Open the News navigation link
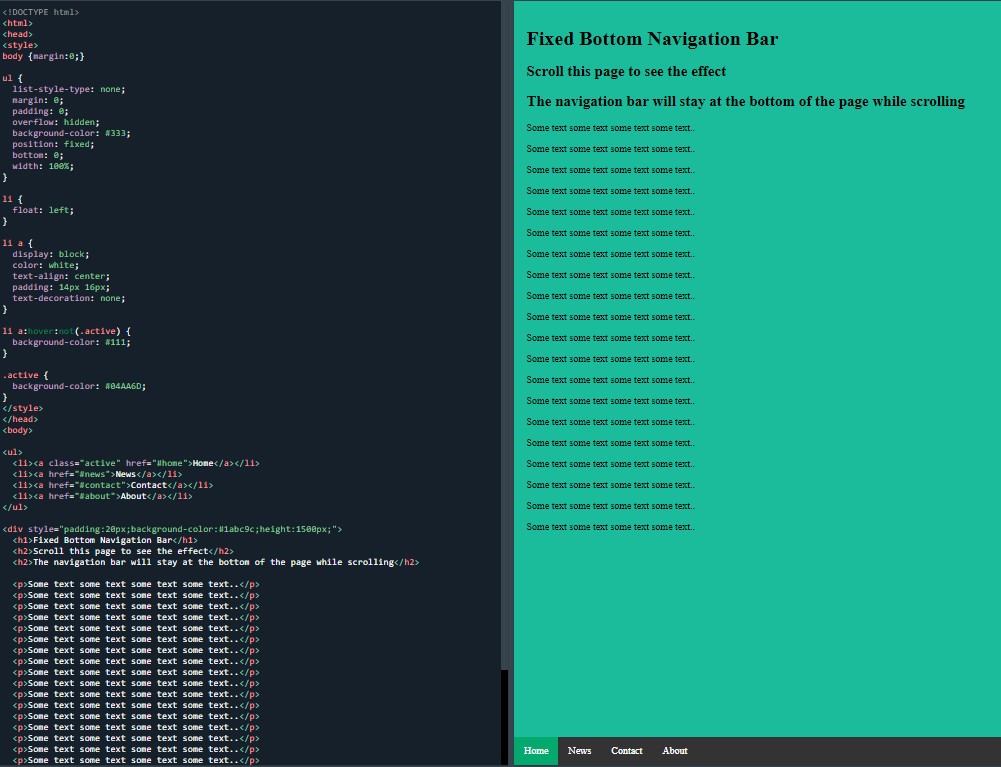 [579, 751]
